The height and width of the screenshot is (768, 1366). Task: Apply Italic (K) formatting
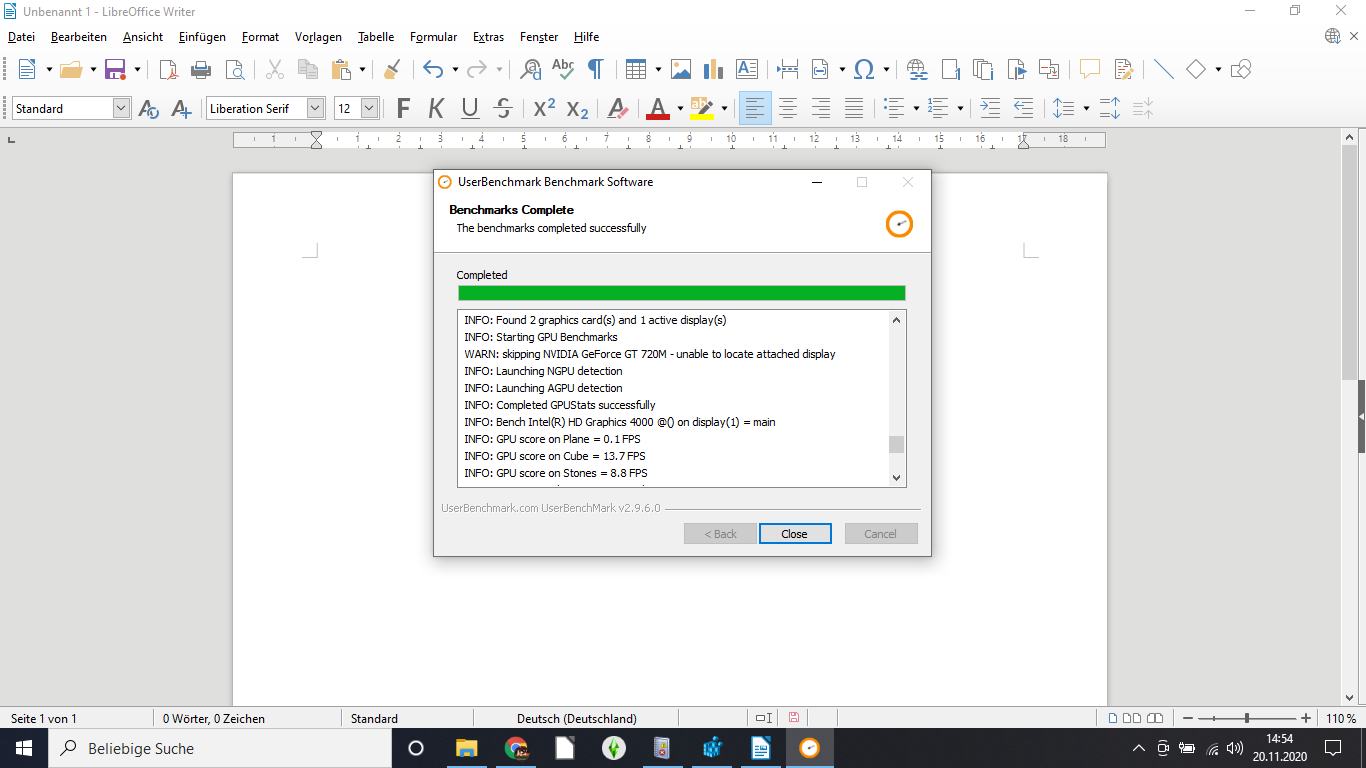pos(436,108)
